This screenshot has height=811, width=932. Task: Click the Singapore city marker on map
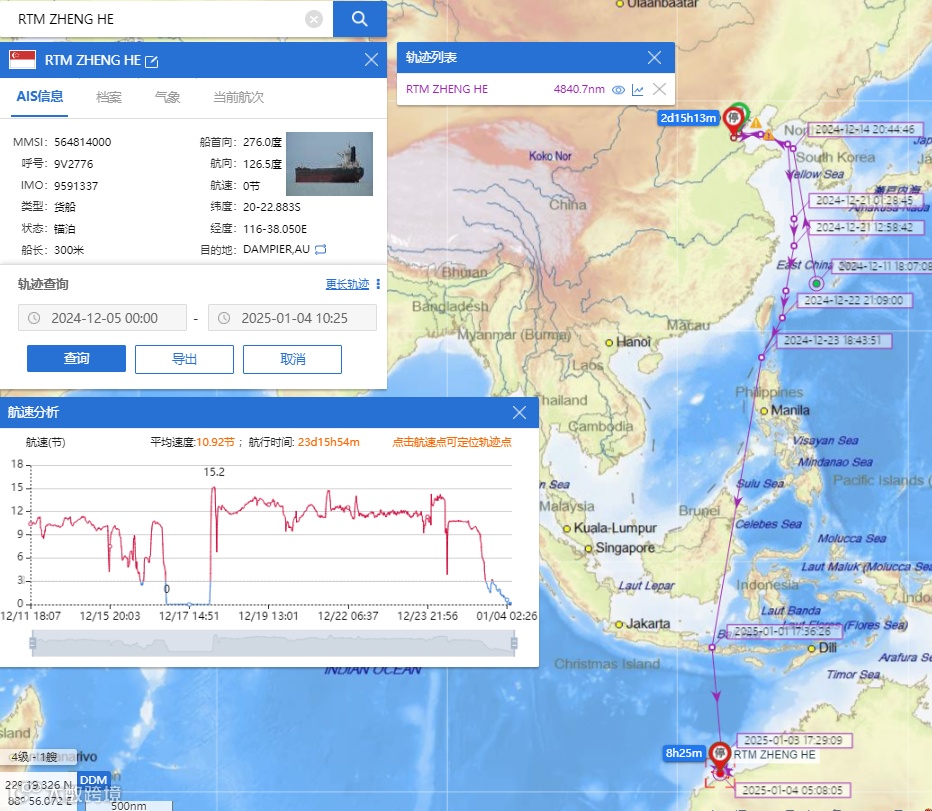[588, 548]
